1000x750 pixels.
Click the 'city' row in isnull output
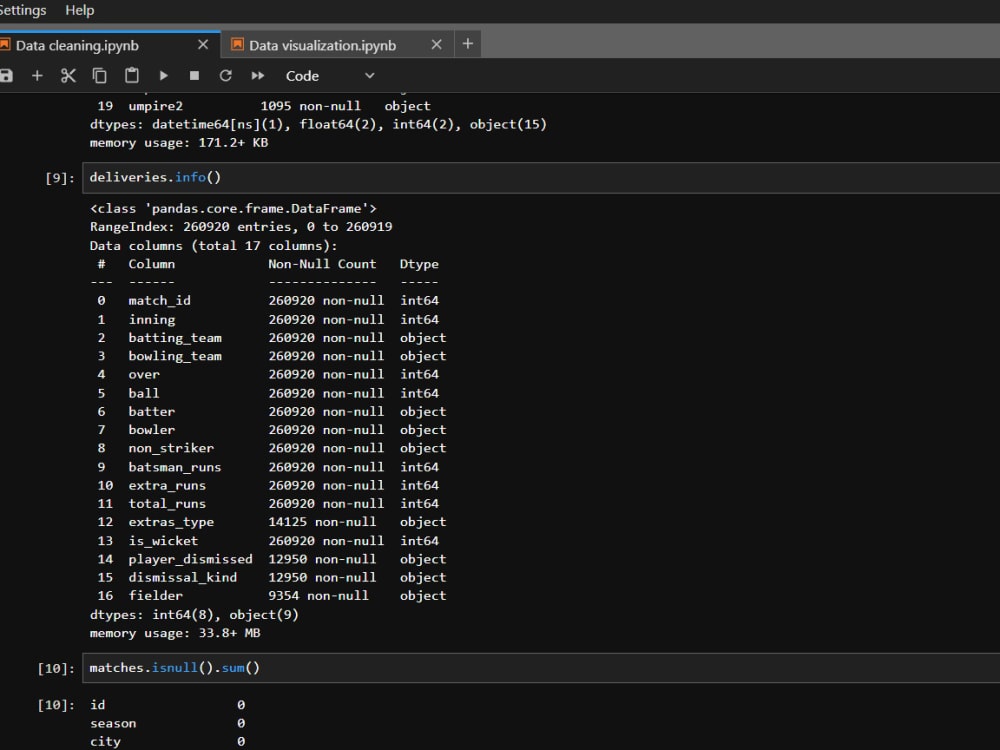168,741
